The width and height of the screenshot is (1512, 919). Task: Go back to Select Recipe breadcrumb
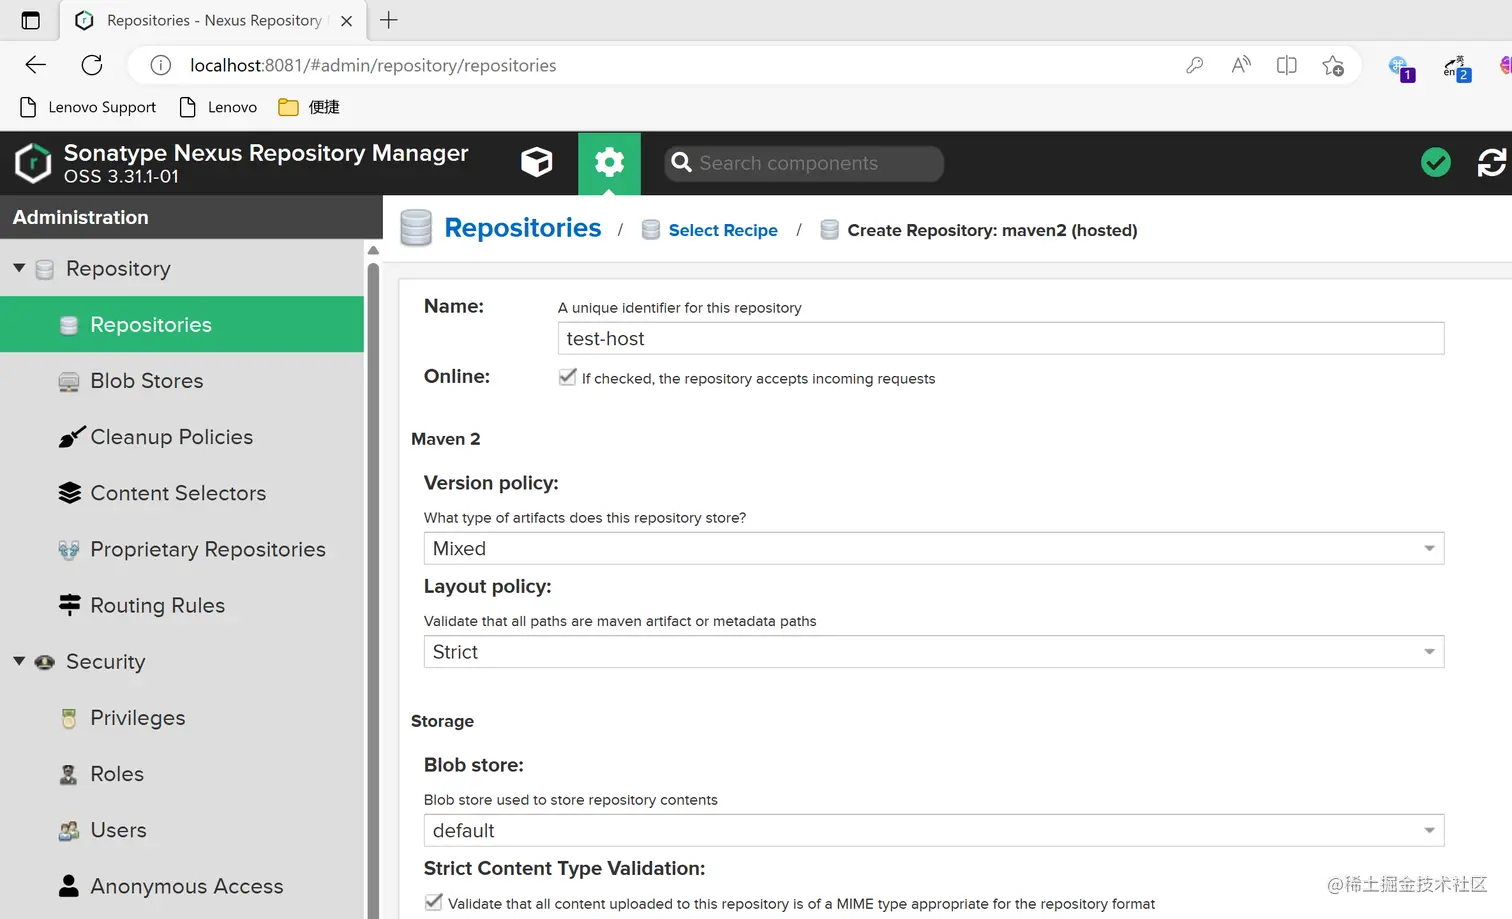[723, 230]
